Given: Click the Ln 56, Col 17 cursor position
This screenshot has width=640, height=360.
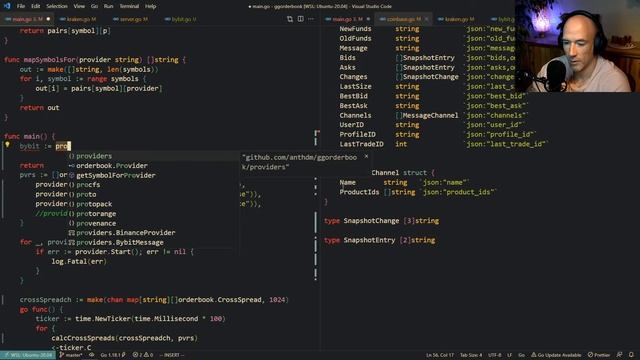Looking at the screenshot, I should point(440,355).
